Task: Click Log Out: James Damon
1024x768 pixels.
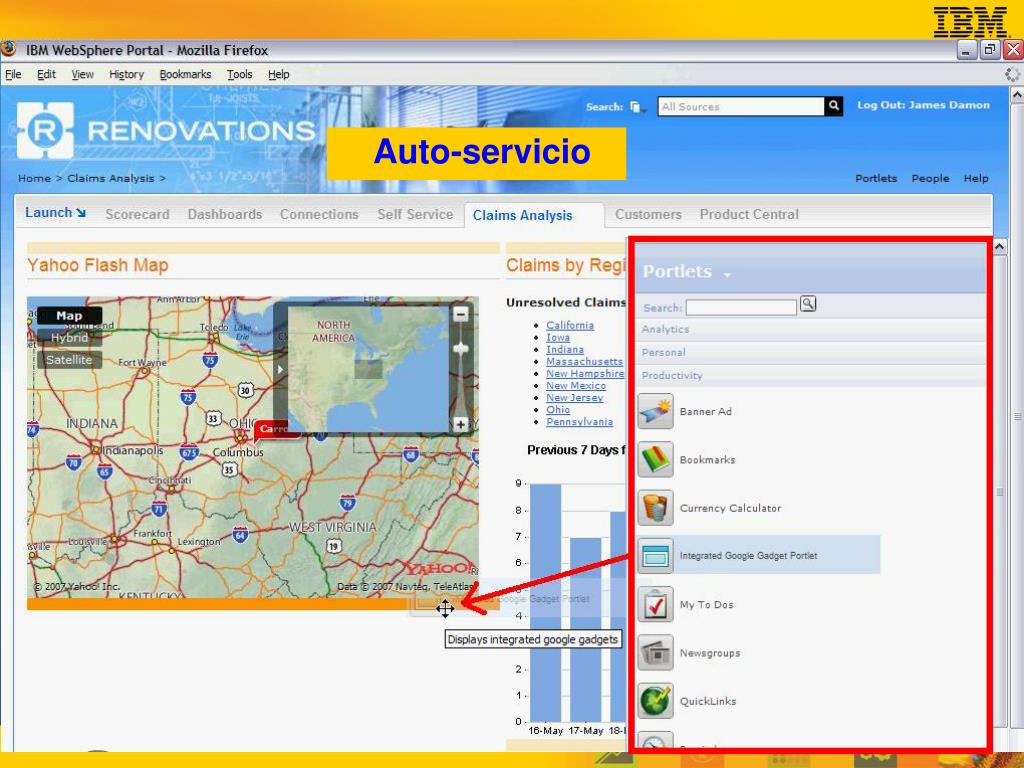Action: [x=923, y=105]
